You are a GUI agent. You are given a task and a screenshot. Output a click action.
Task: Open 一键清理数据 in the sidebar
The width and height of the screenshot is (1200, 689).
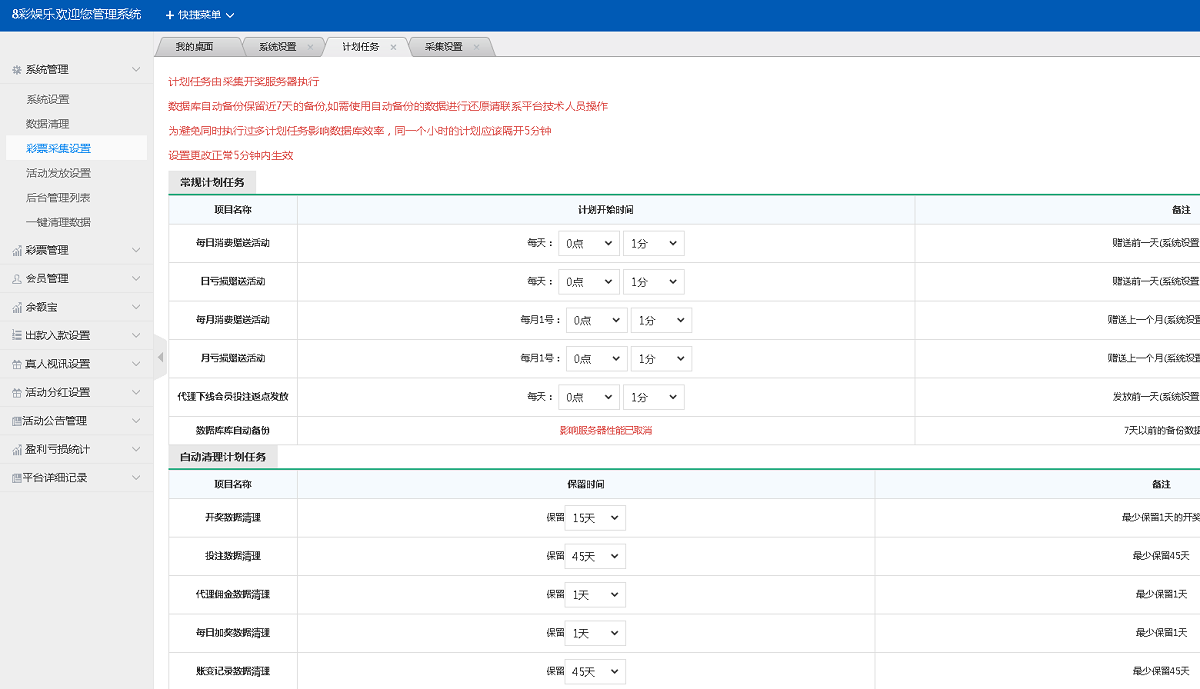(58, 222)
